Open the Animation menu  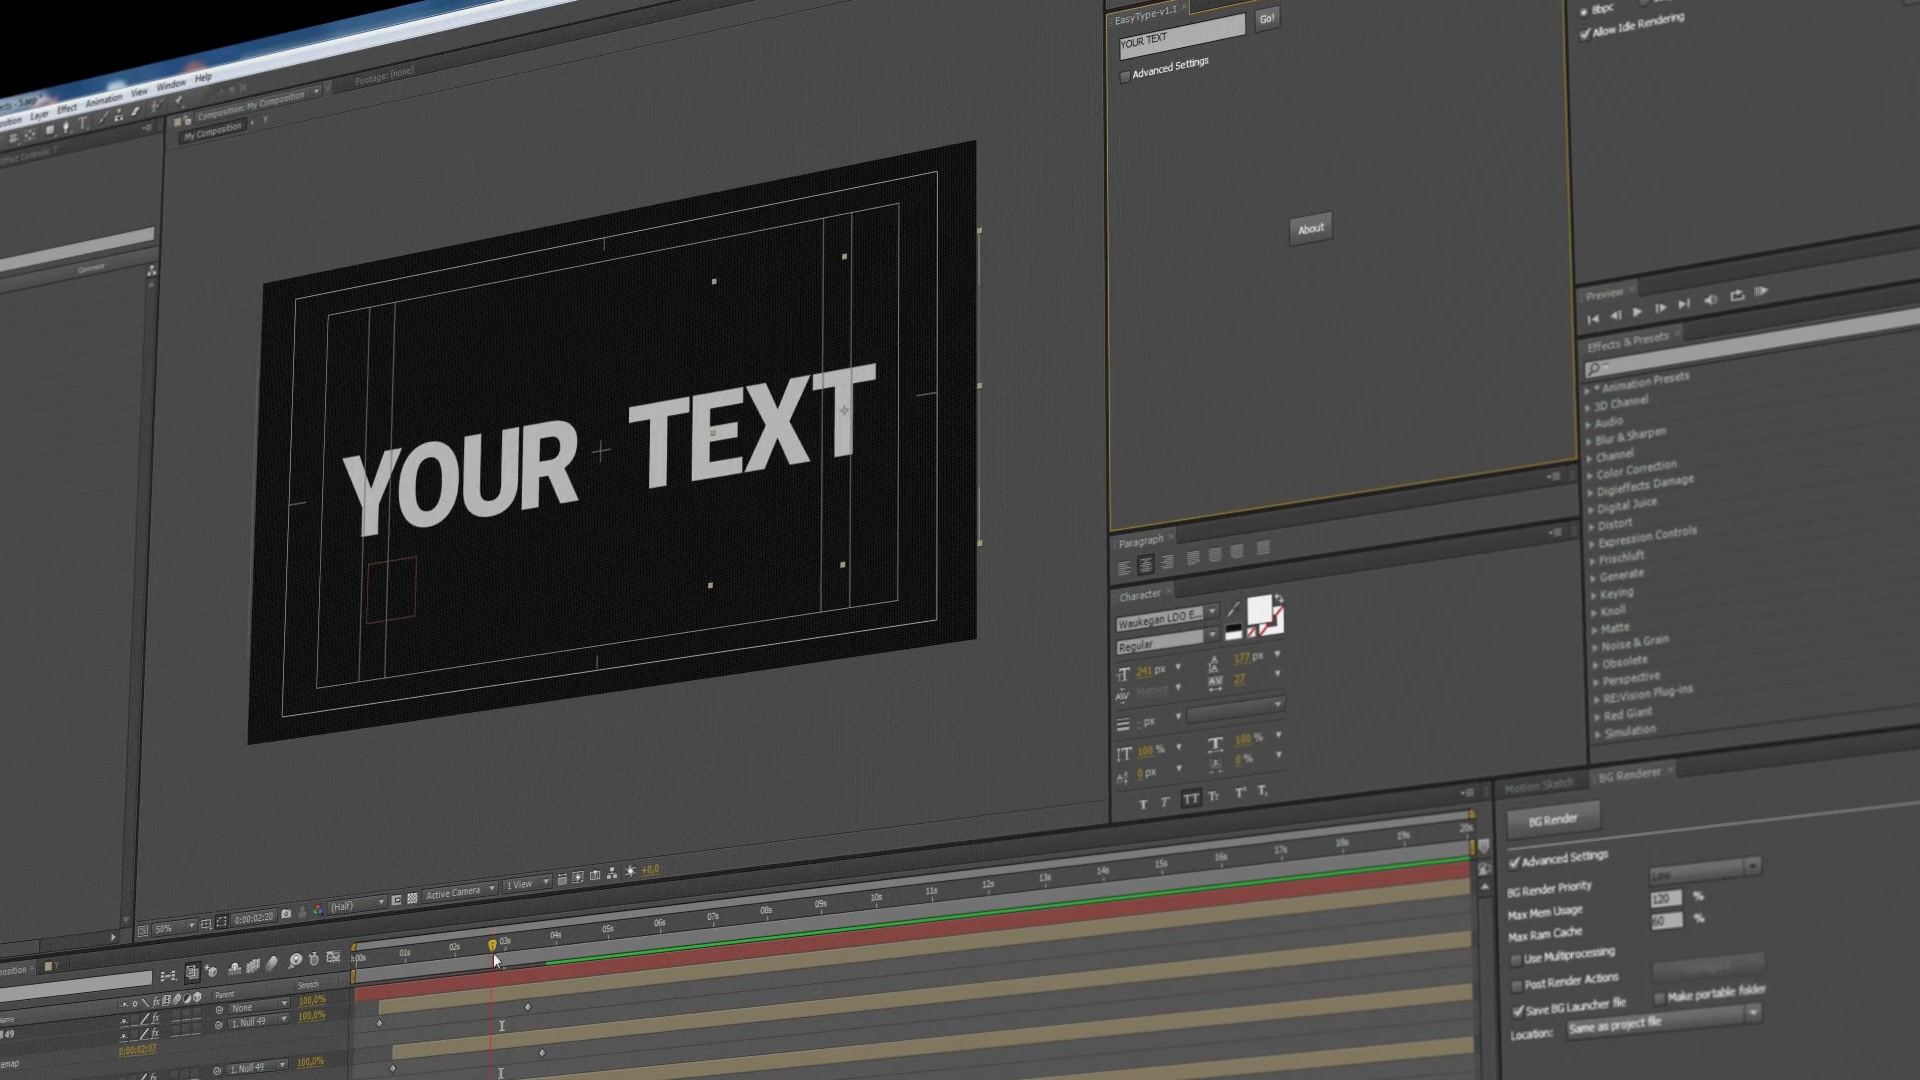click(103, 101)
